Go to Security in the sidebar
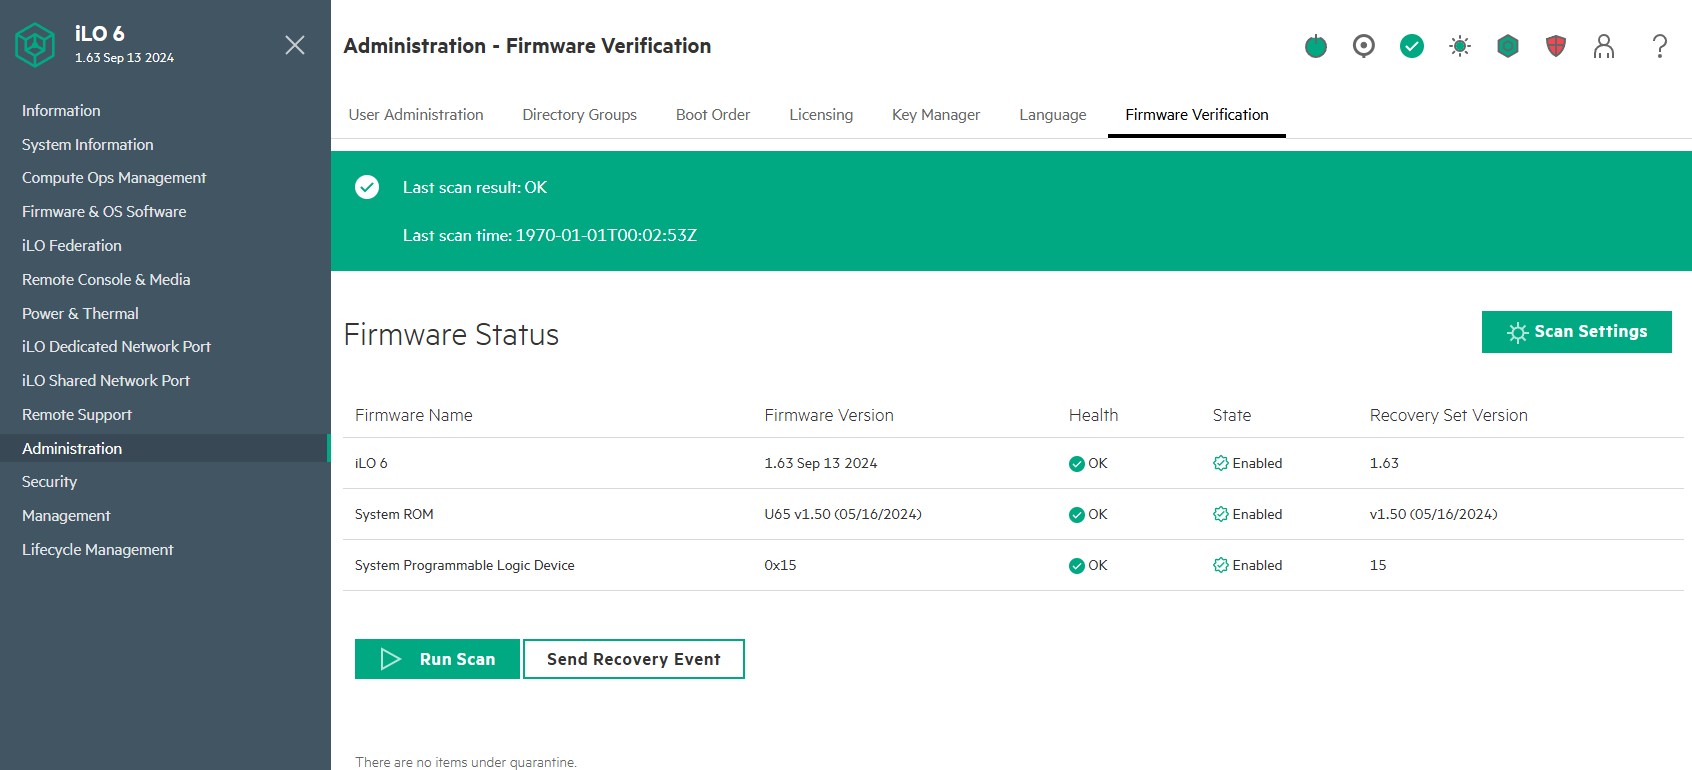 coord(50,482)
